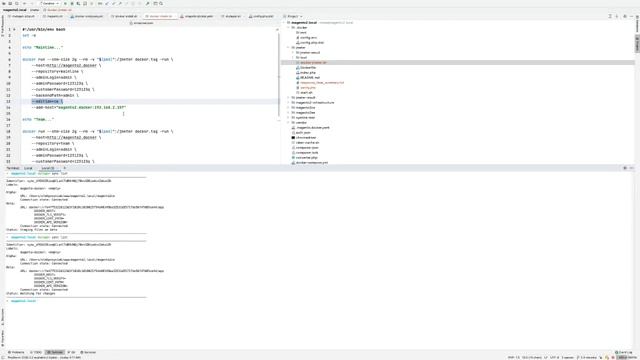The width and height of the screenshot is (640, 360).
Task: Select config.env in project tree
Action: (x=308, y=38)
